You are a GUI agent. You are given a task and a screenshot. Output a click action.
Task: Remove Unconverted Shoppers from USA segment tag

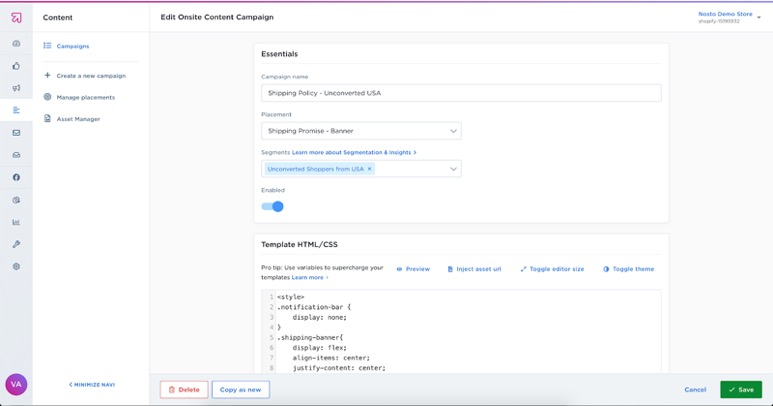369,169
